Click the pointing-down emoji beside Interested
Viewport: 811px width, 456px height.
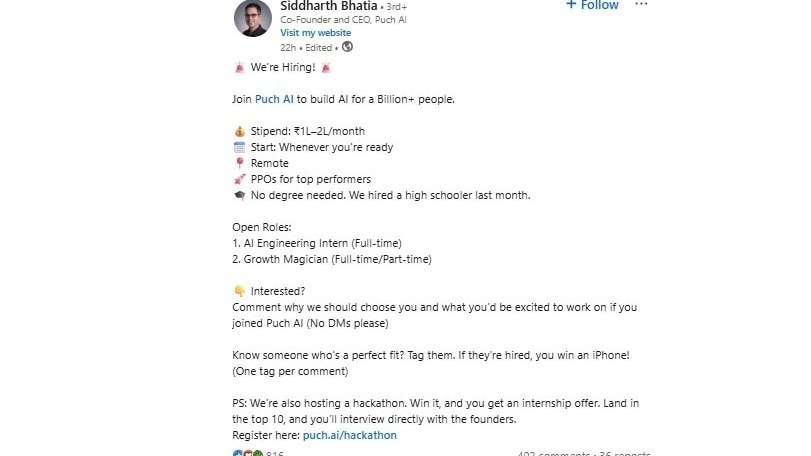(239, 291)
